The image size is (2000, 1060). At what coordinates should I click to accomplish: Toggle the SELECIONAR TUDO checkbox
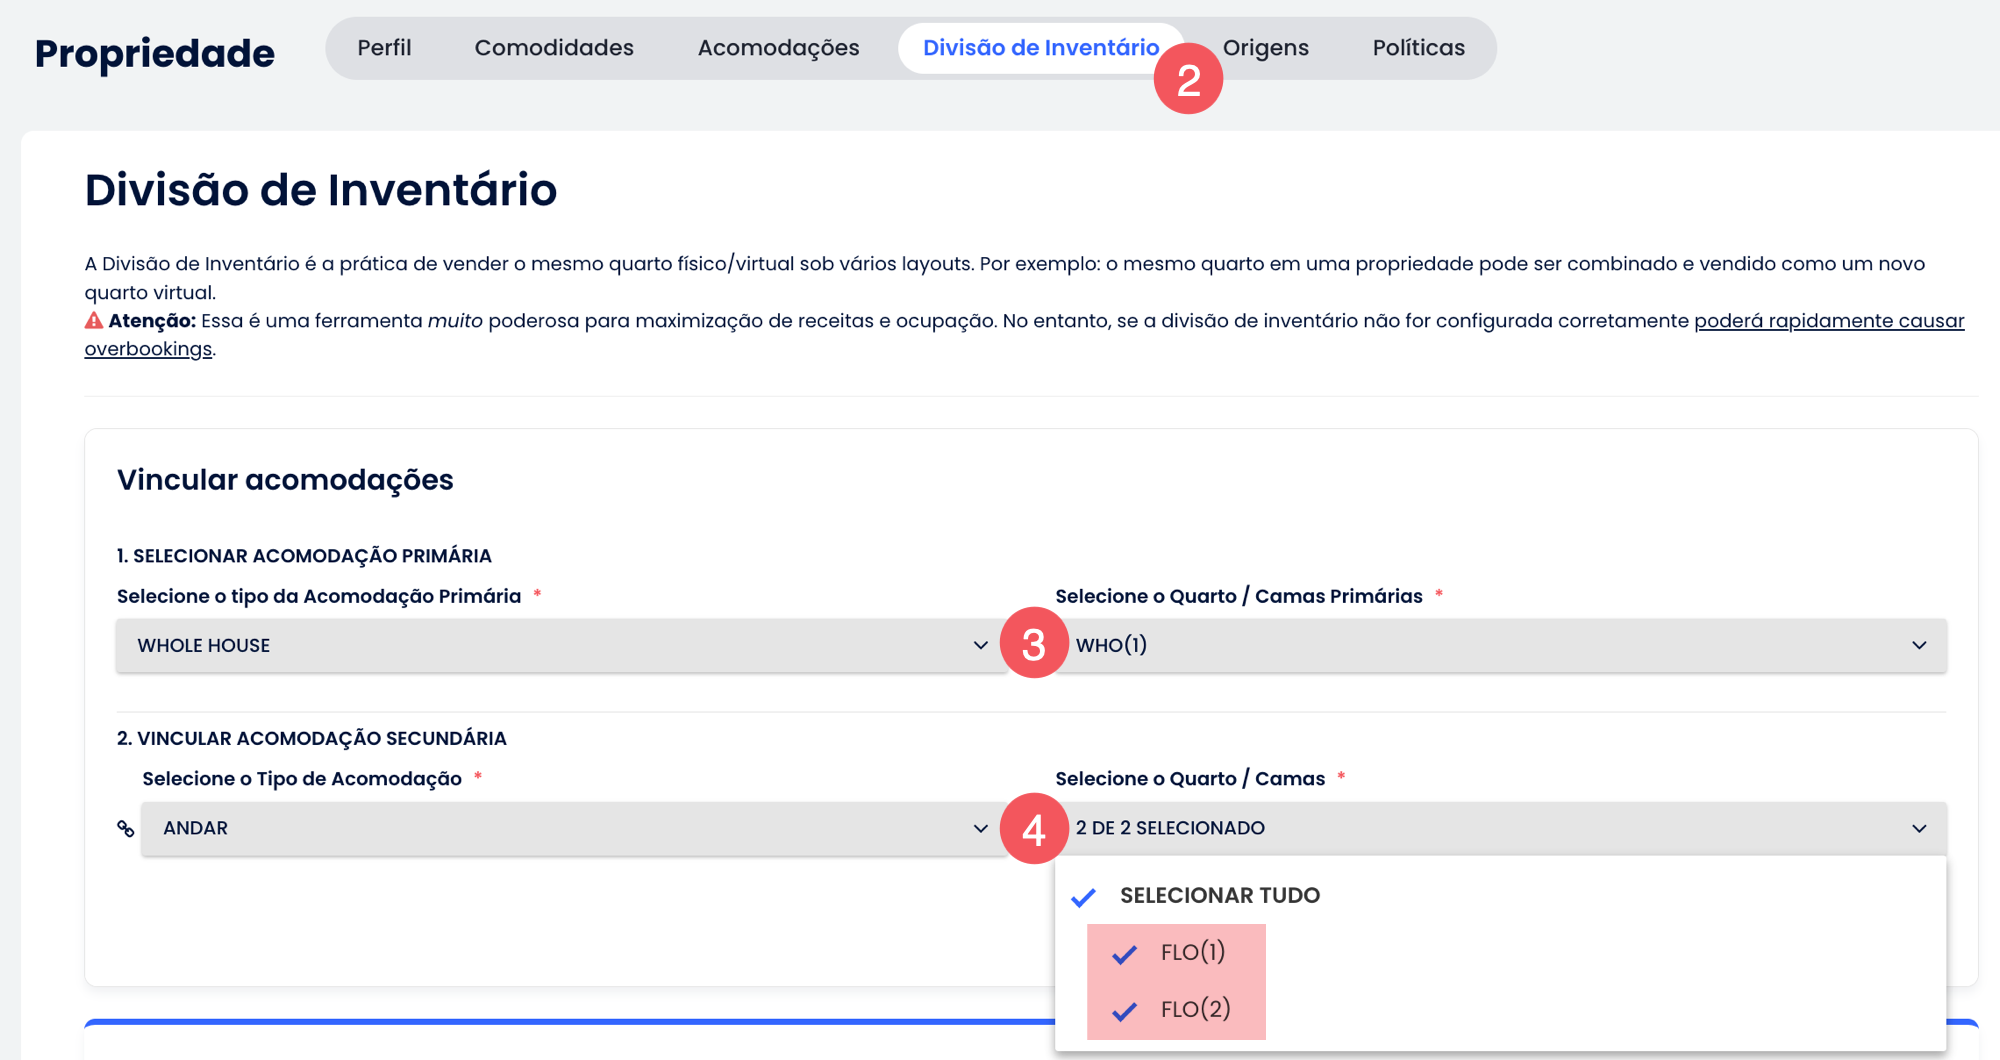tap(1084, 897)
